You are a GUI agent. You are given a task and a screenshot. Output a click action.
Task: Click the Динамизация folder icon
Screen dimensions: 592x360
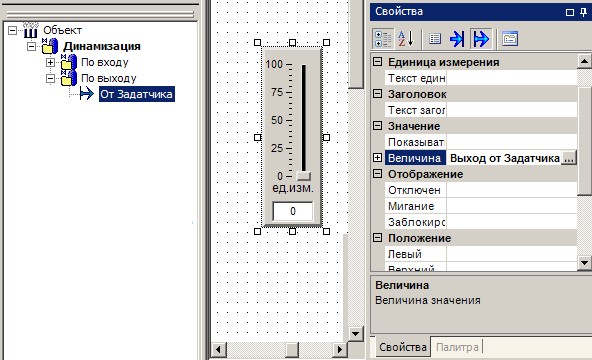point(50,46)
